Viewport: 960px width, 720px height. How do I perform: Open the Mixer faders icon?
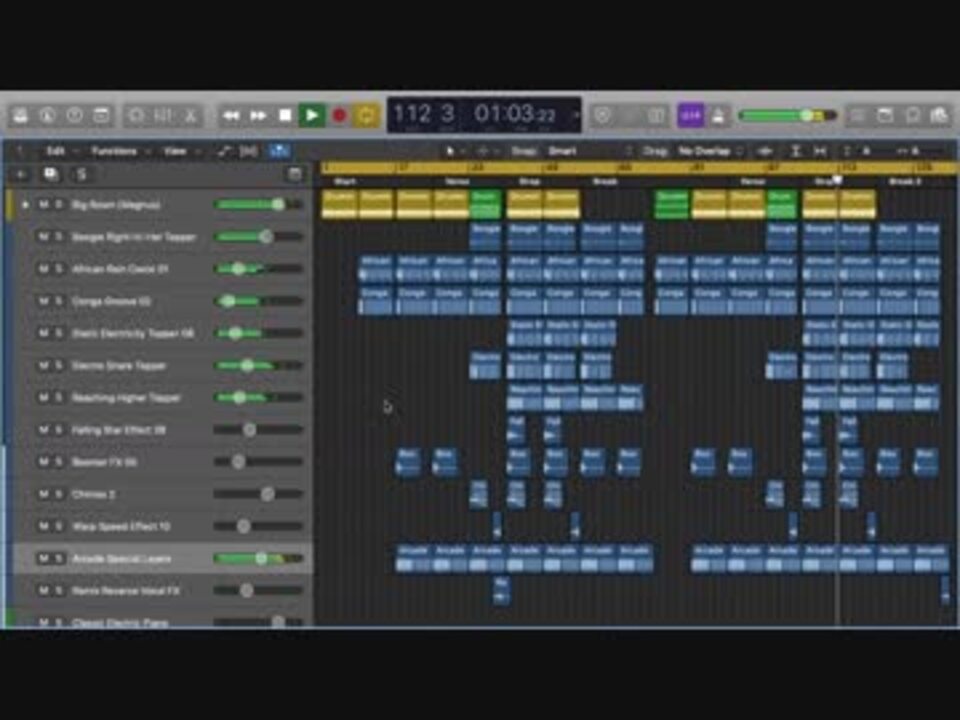[163, 115]
